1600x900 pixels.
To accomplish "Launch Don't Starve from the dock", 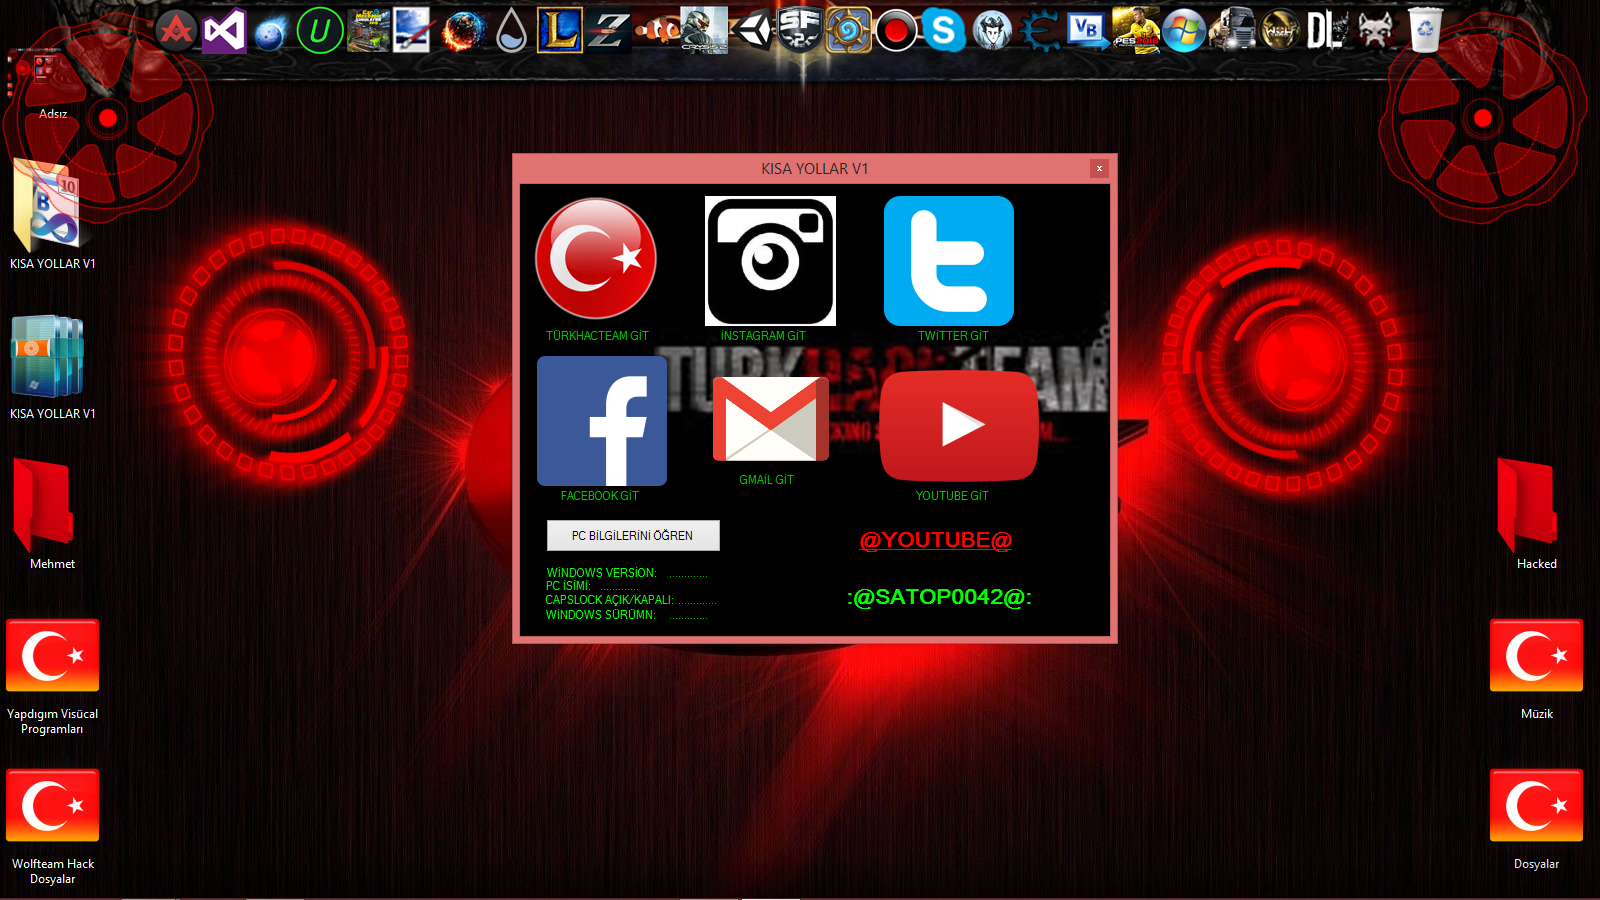I will pyautogui.click(x=992, y=31).
